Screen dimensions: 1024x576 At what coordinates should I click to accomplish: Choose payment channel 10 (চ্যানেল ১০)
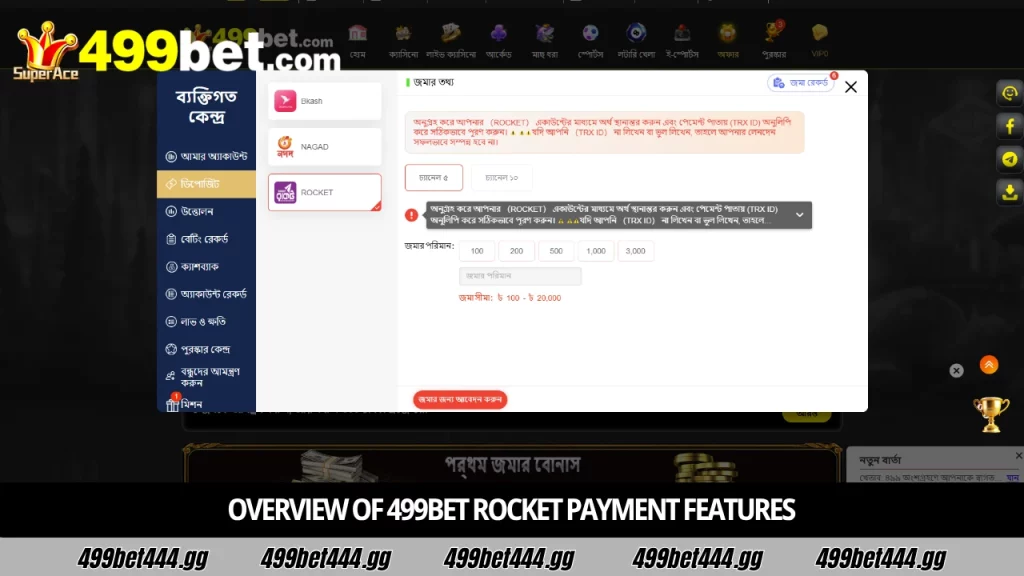coord(502,178)
